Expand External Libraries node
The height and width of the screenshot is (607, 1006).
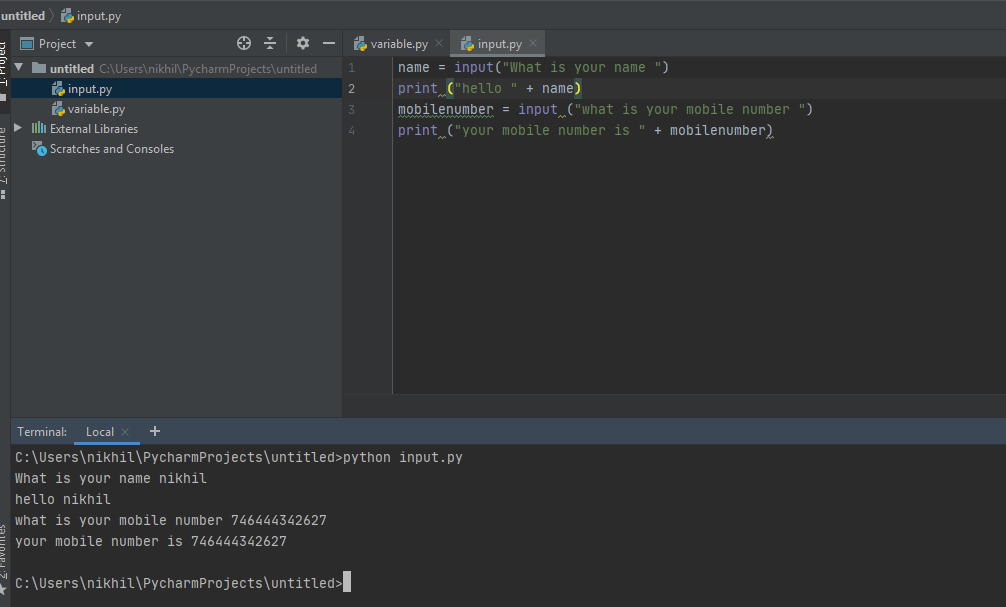[x=18, y=128]
